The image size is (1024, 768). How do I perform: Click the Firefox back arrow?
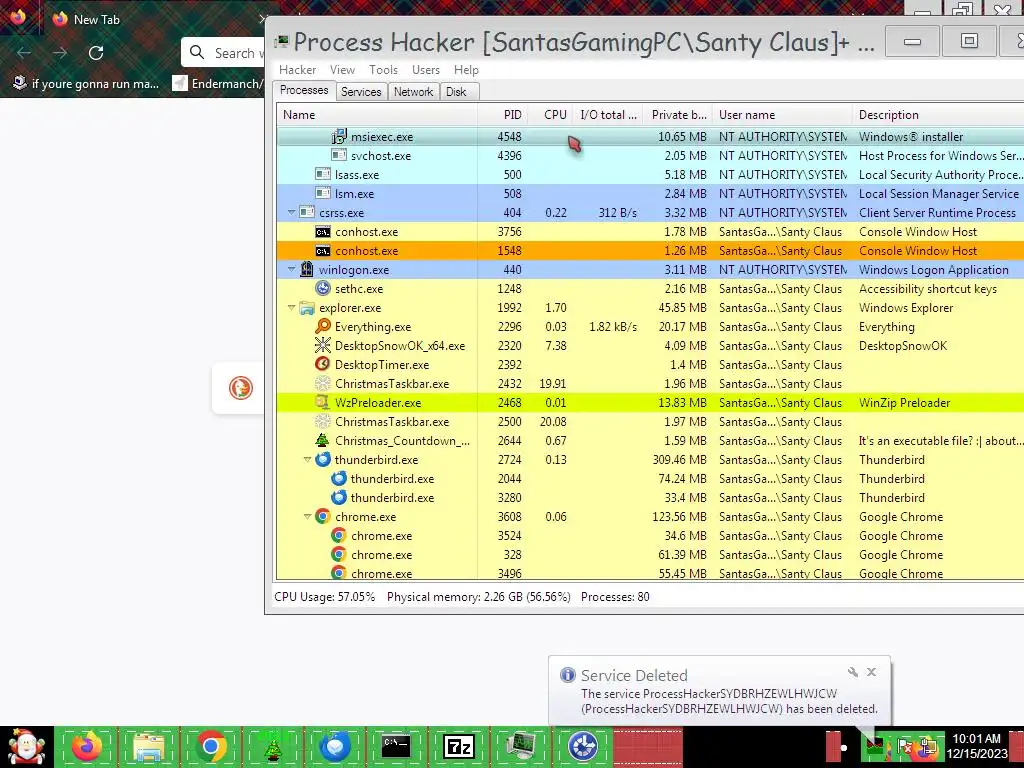24,53
